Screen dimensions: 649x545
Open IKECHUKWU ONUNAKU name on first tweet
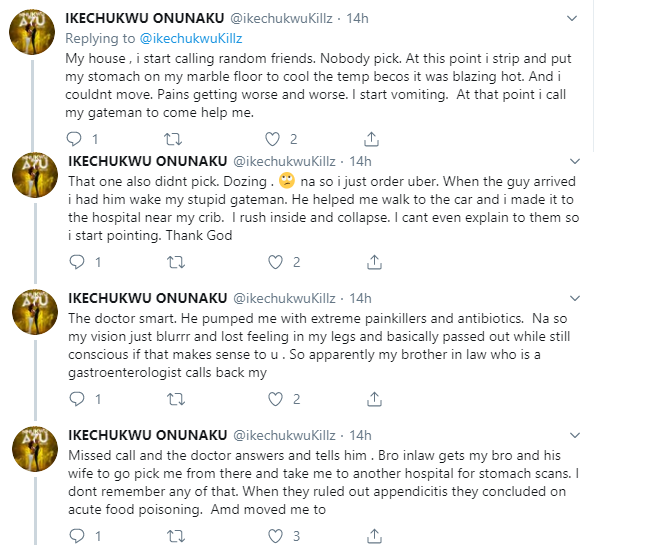145,18
